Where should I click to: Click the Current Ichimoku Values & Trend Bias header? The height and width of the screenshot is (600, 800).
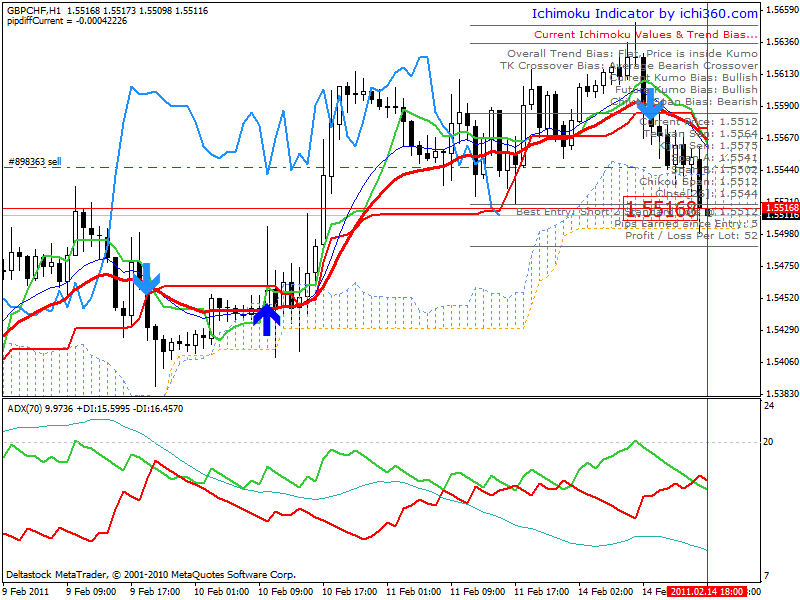[646, 35]
